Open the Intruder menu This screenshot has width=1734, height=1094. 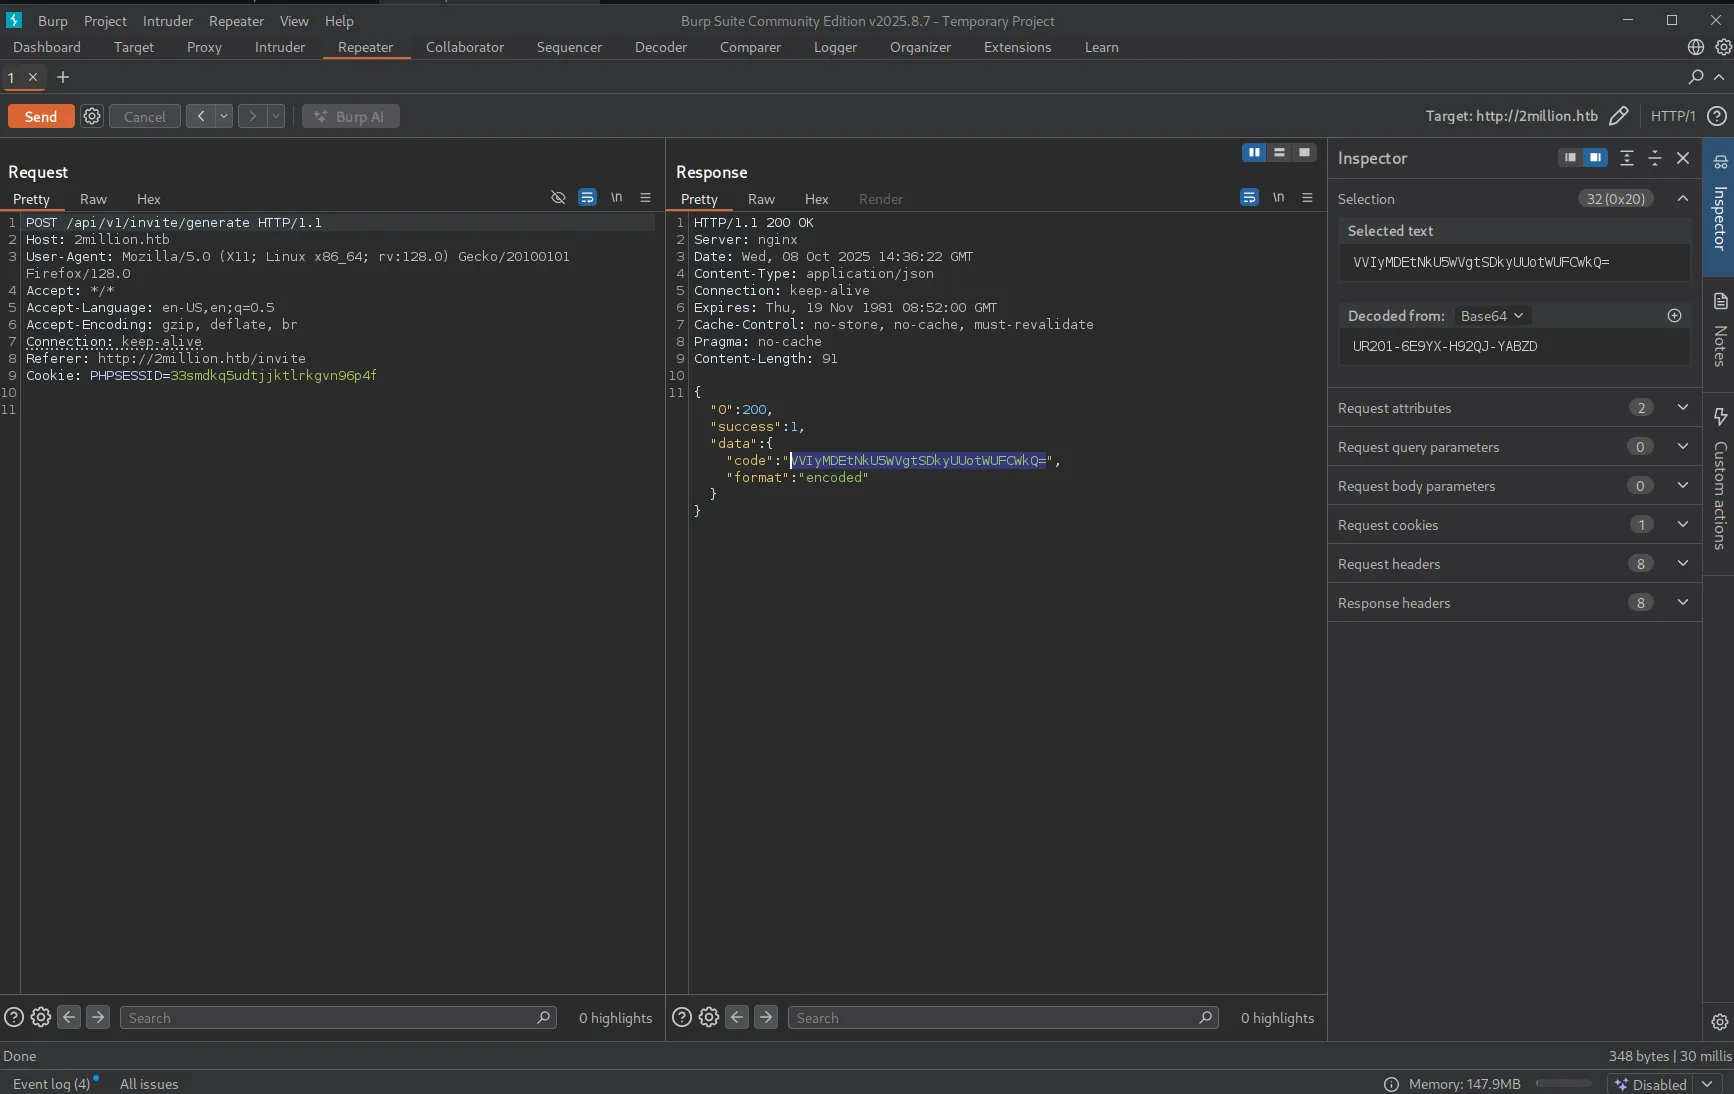point(167,21)
